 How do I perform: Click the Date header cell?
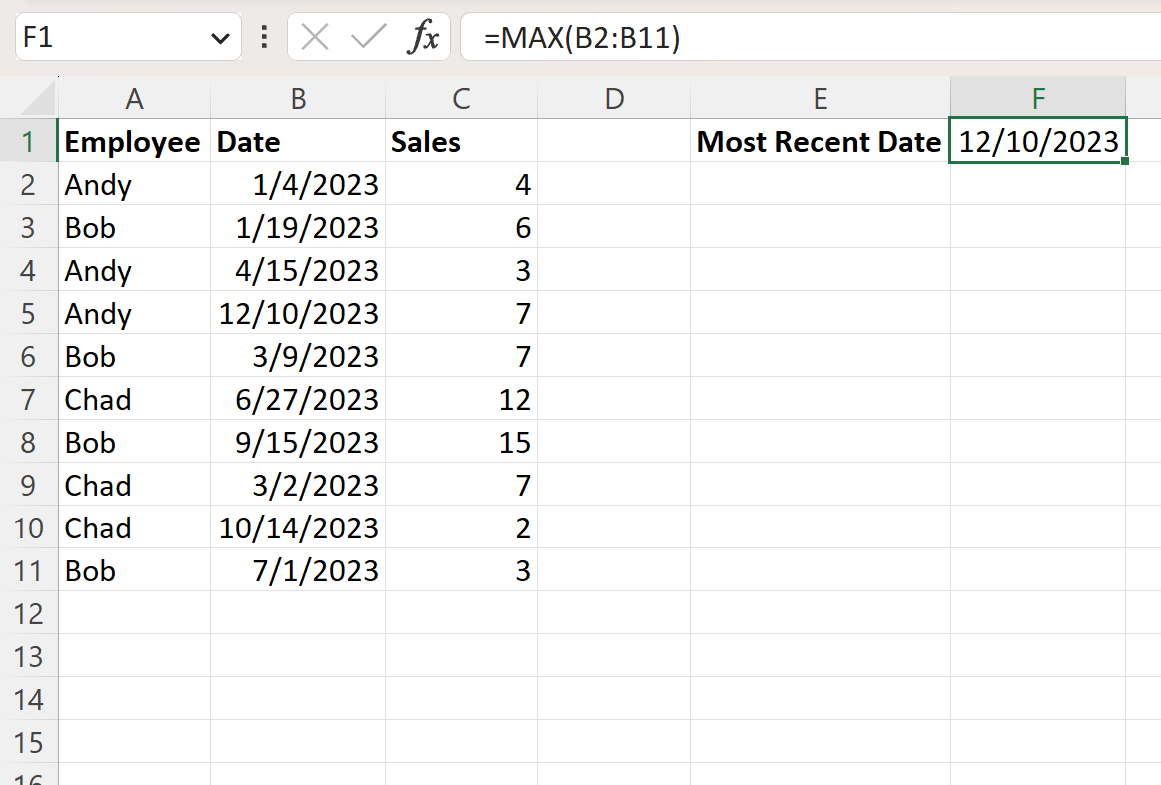(x=298, y=141)
